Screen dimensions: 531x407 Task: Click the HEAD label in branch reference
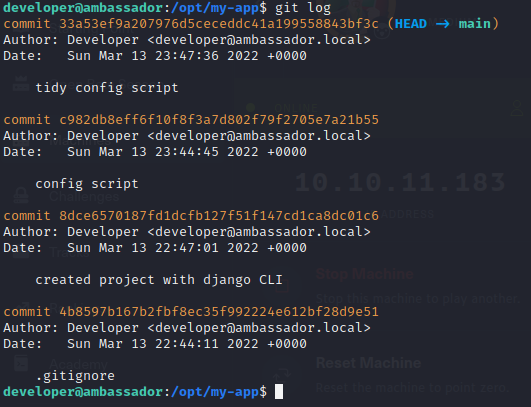(411, 24)
